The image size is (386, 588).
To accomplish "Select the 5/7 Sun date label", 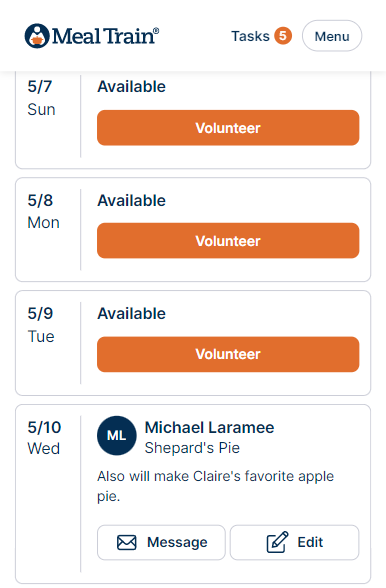I will [x=41, y=98].
